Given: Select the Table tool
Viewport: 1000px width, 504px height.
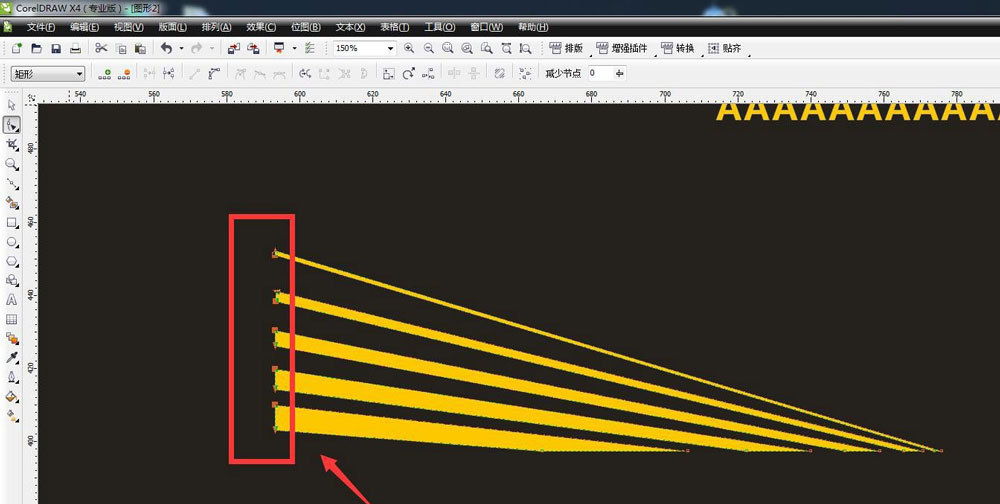Looking at the screenshot, I should click(12, 320).
